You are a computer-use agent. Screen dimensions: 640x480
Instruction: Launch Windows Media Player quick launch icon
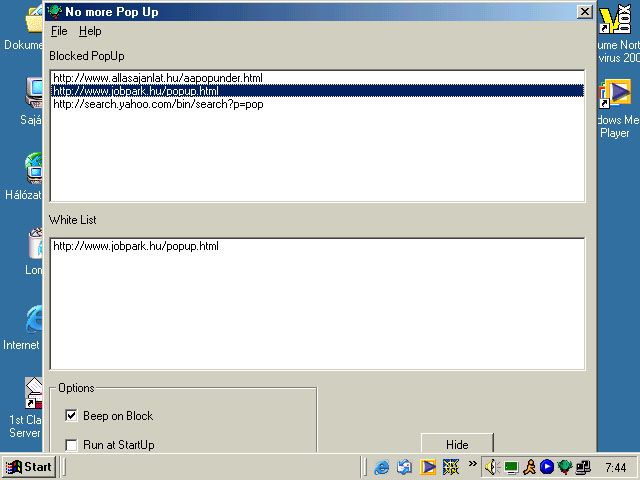tap(428, 467)
